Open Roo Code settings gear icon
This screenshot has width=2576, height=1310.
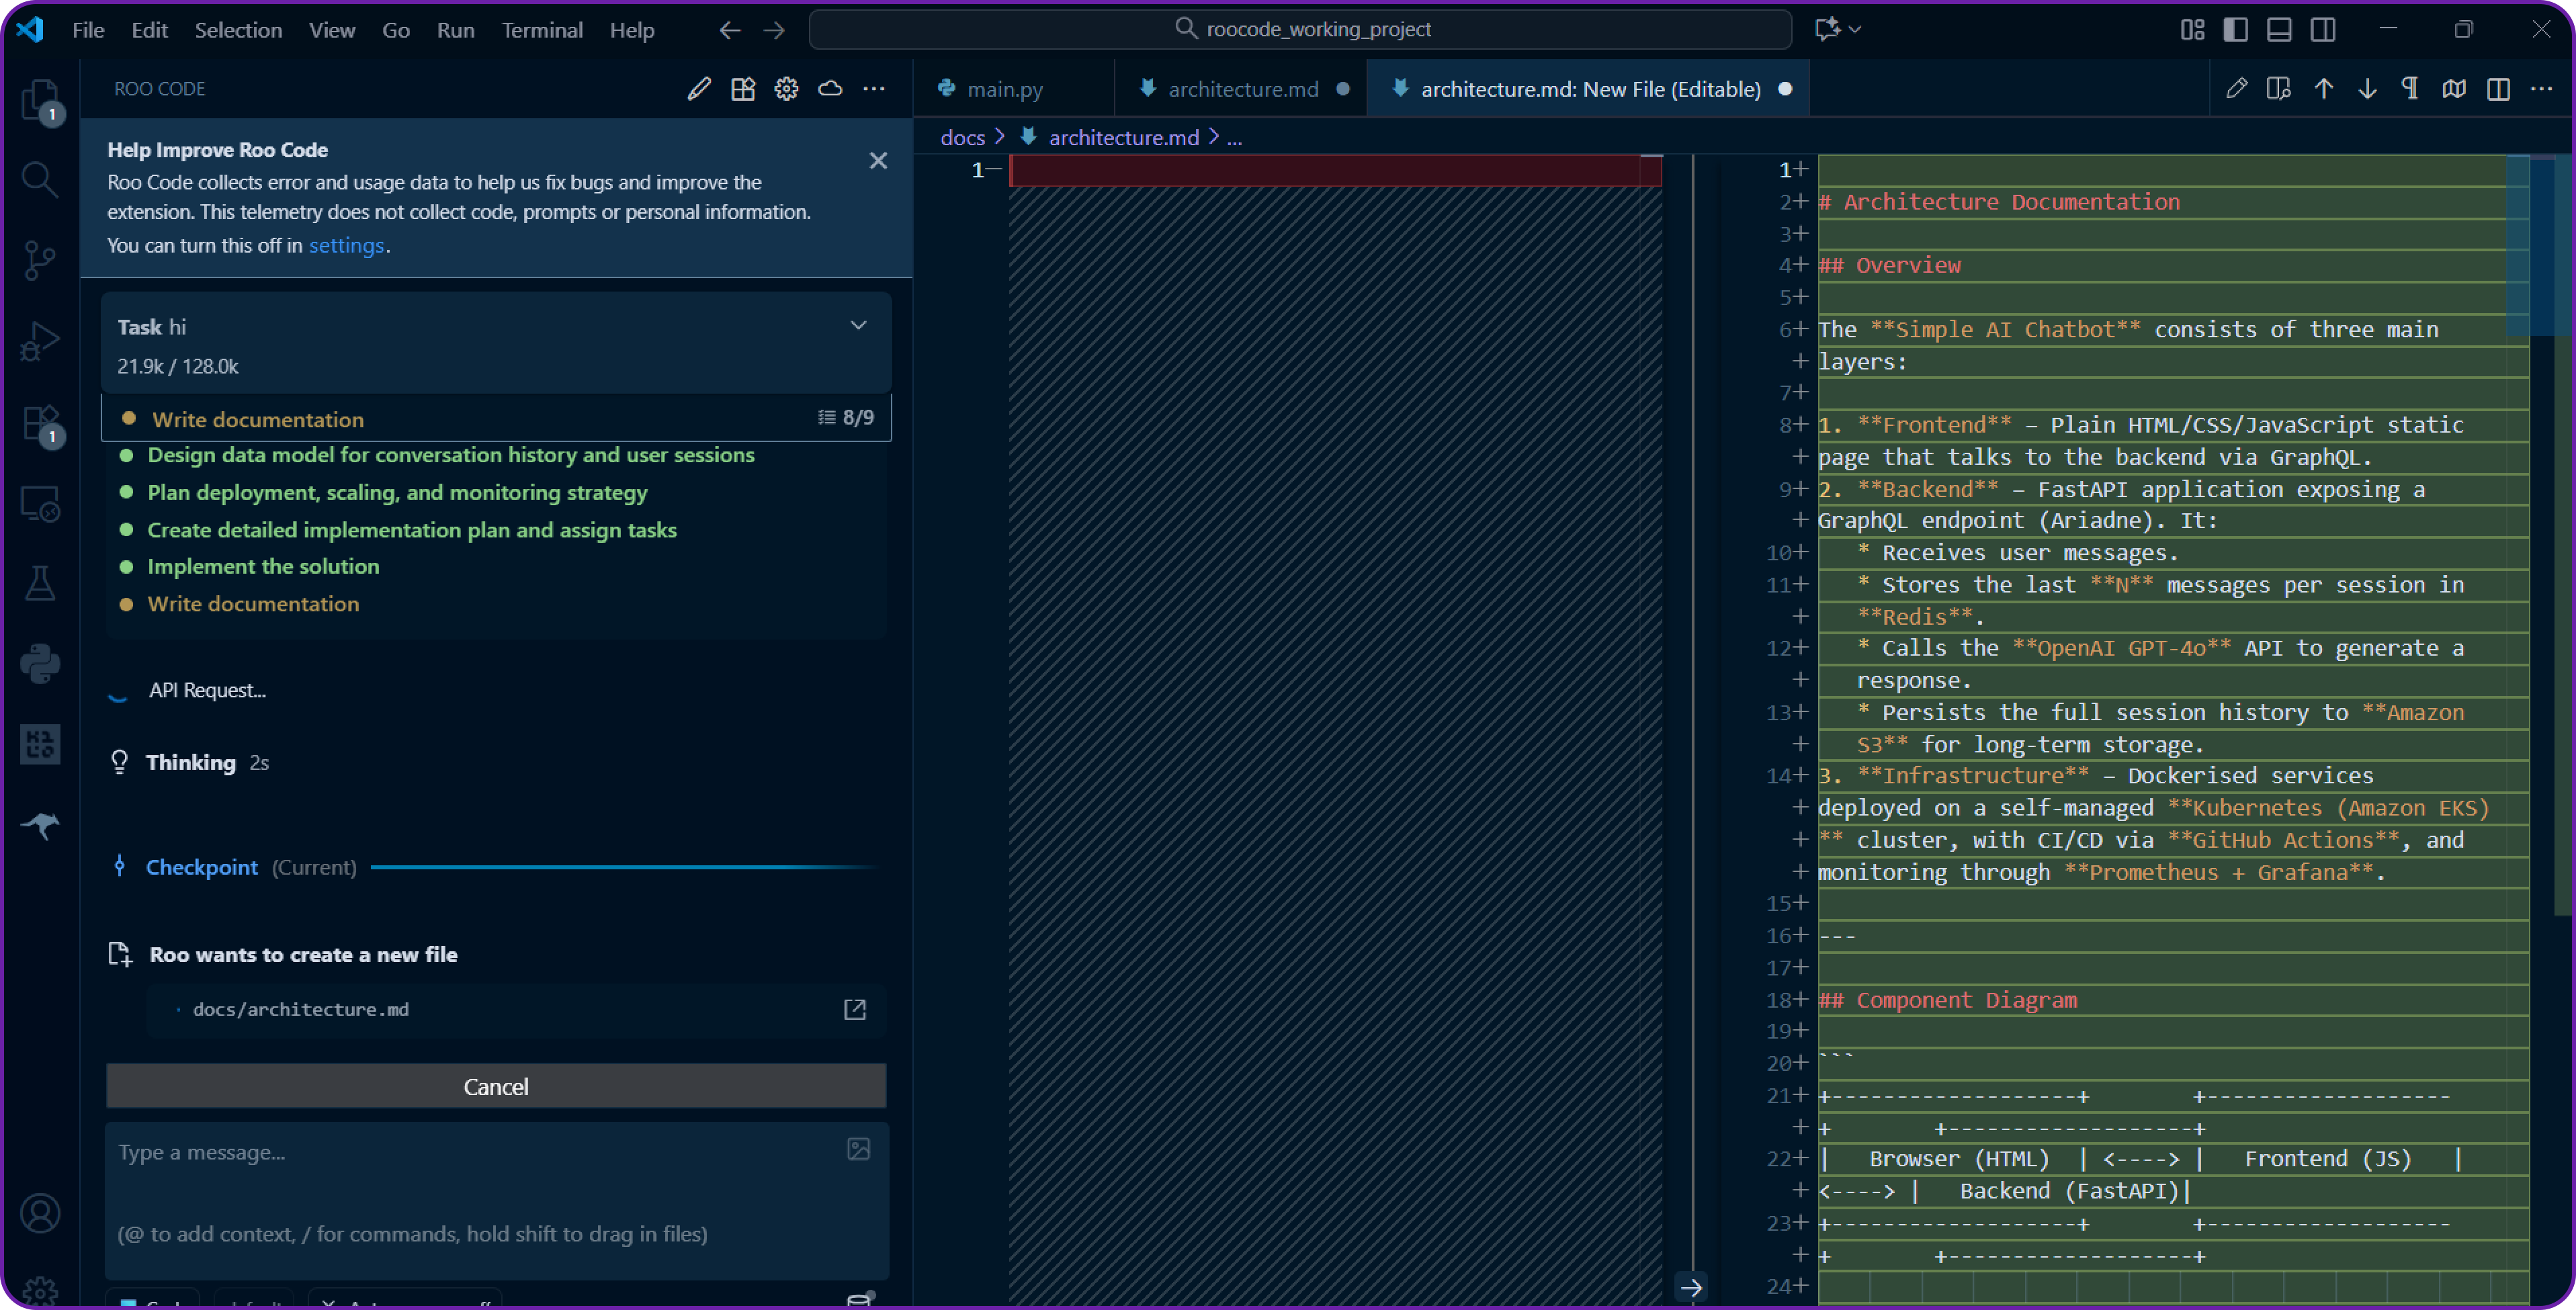click(x=786, y=89)
